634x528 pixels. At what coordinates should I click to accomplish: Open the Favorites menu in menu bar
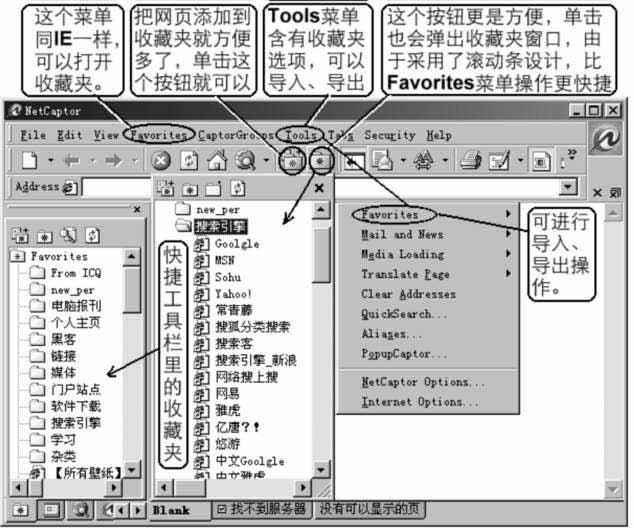pos(158,135)
